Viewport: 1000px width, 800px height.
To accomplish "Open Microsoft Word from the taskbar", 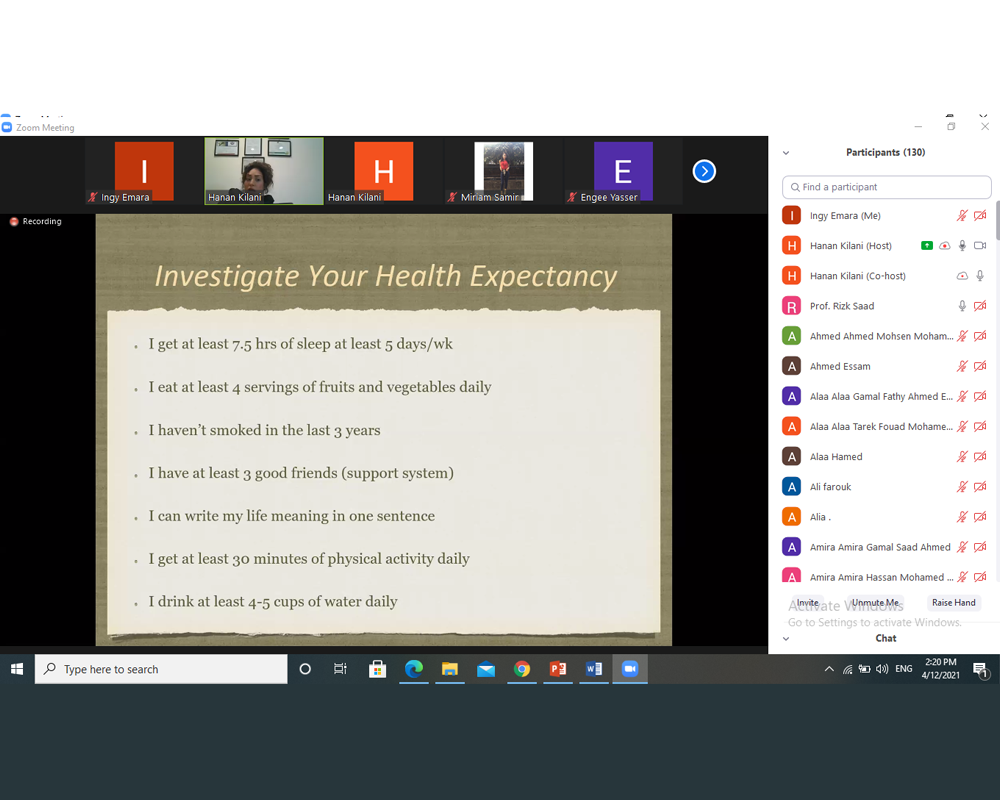I will (x=594, y=669).
